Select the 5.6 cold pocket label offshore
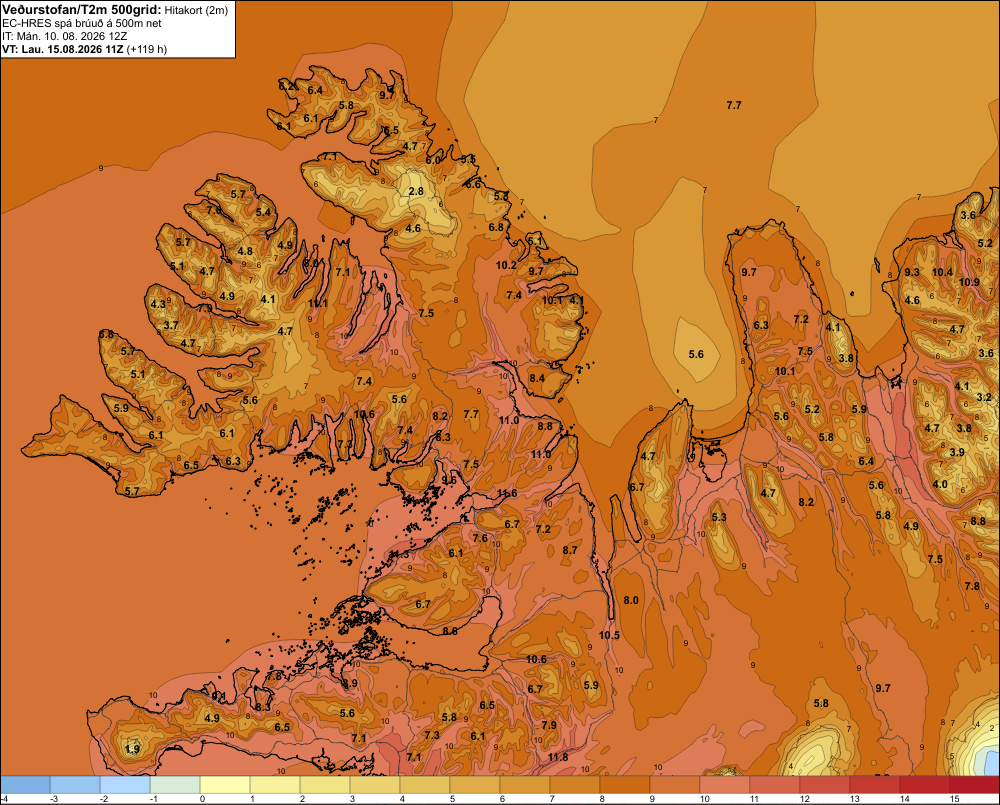This screenshot has width=1000, height=805. coord(696,354)
